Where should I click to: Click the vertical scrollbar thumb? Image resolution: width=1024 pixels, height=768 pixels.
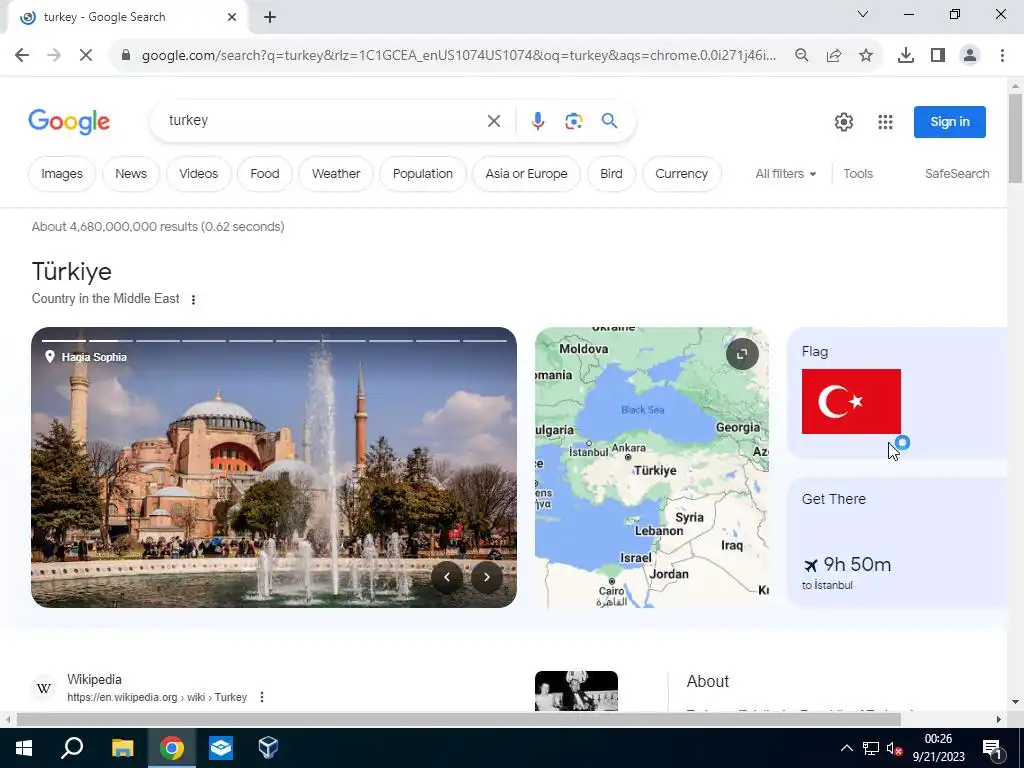point(1015,138)
